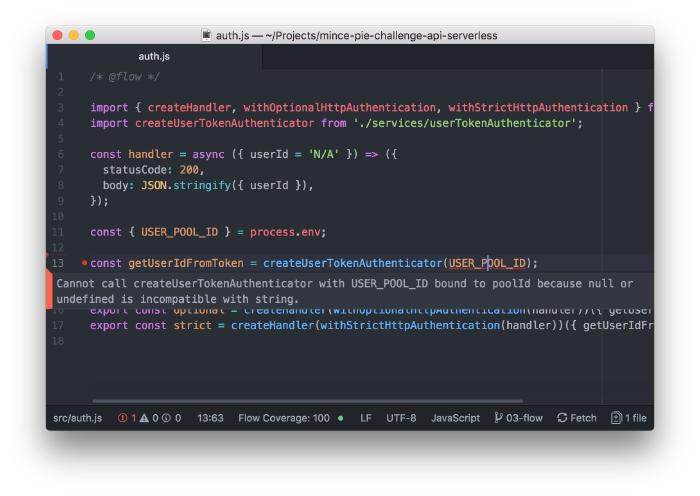Click the horizontal editor scrollbar
This screenshot has height=496, width=700.
(x=307, y=401)
